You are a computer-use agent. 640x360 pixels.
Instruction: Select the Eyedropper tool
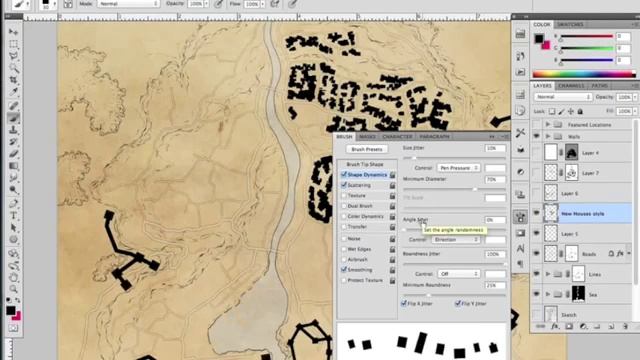pyautogui.click(x=13, y=91)
